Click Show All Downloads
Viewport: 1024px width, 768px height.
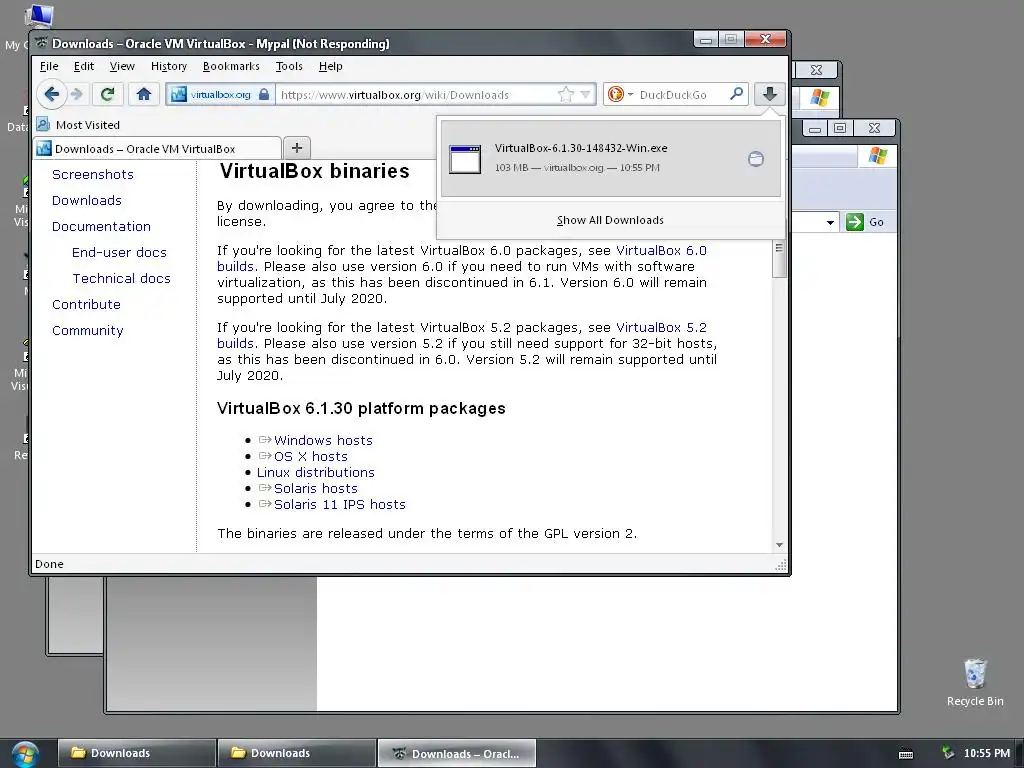tap(610, 220)
